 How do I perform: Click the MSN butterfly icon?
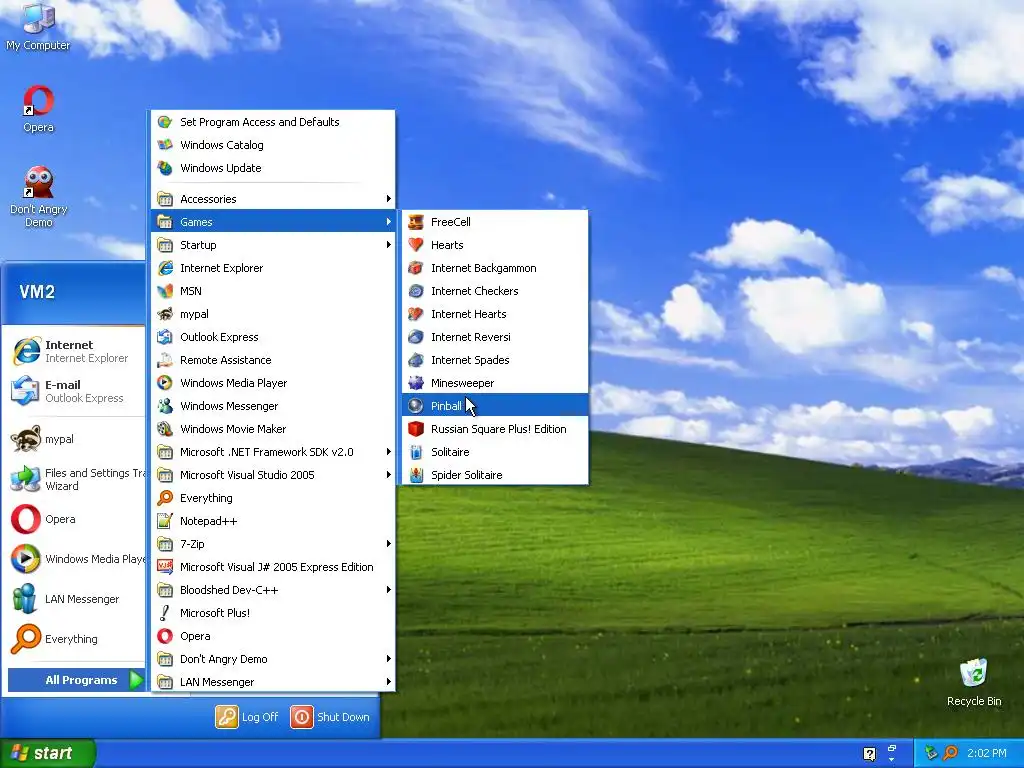[x=165, y=291]
